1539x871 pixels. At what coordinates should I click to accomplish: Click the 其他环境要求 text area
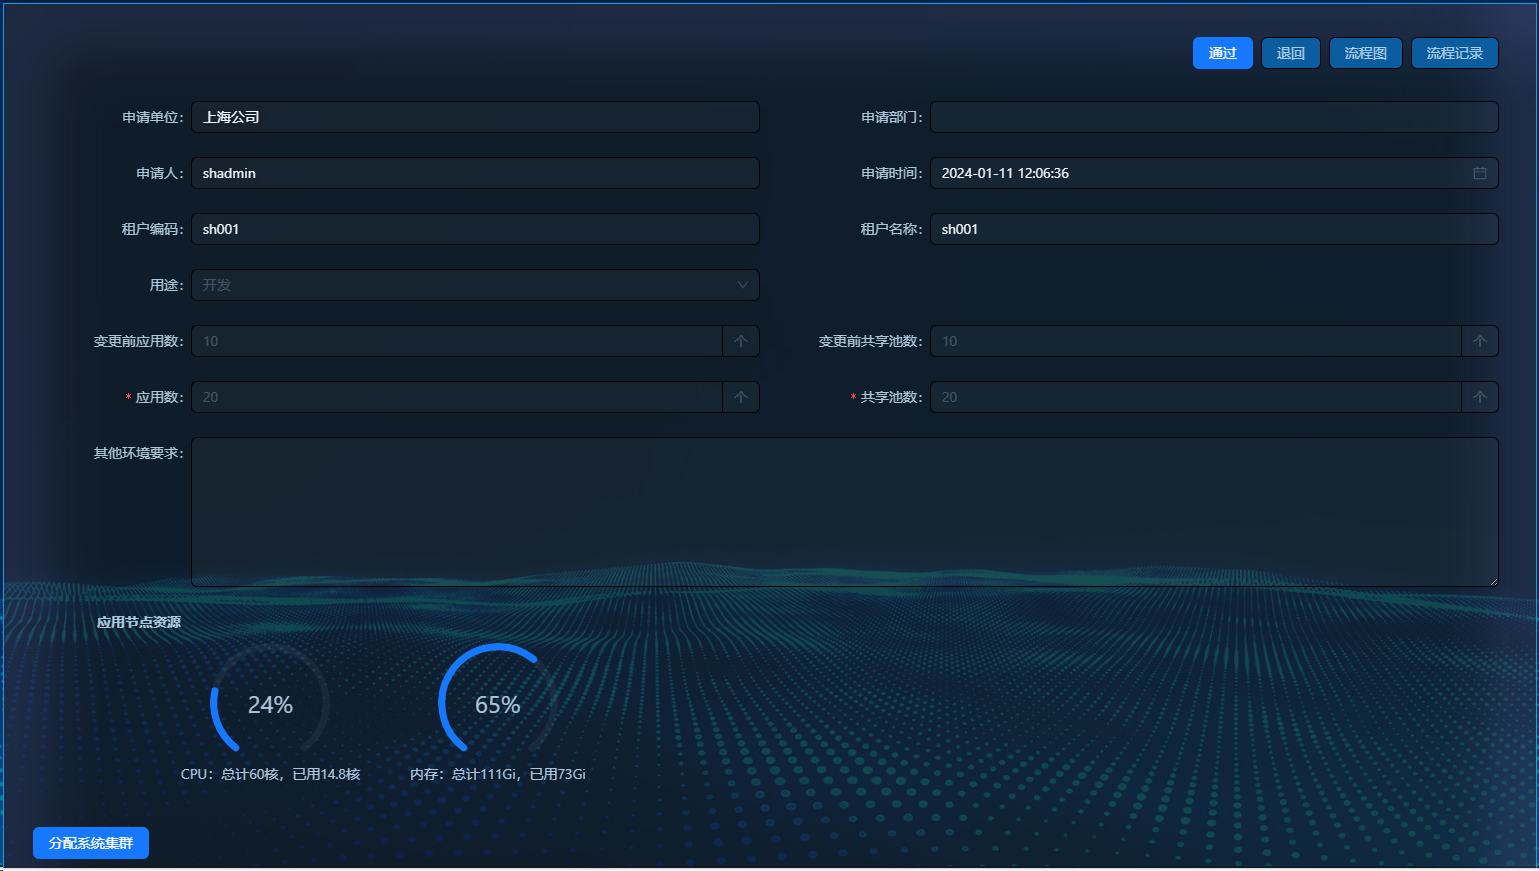[845, 512]
